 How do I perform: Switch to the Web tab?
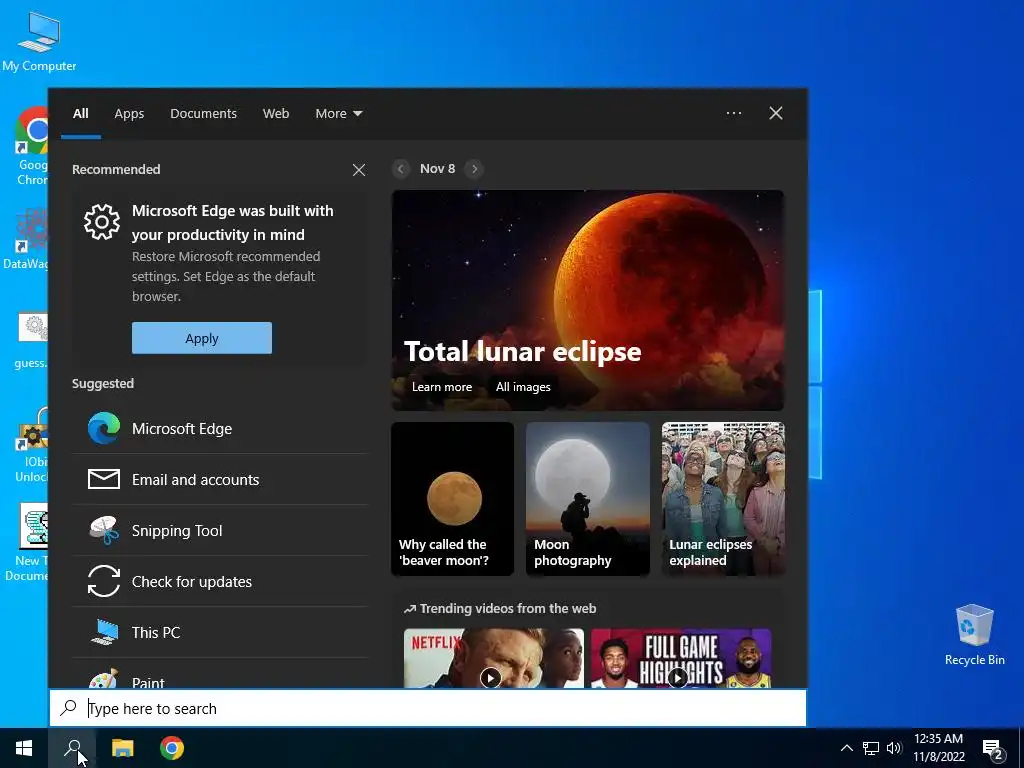[x=276, y=113]
